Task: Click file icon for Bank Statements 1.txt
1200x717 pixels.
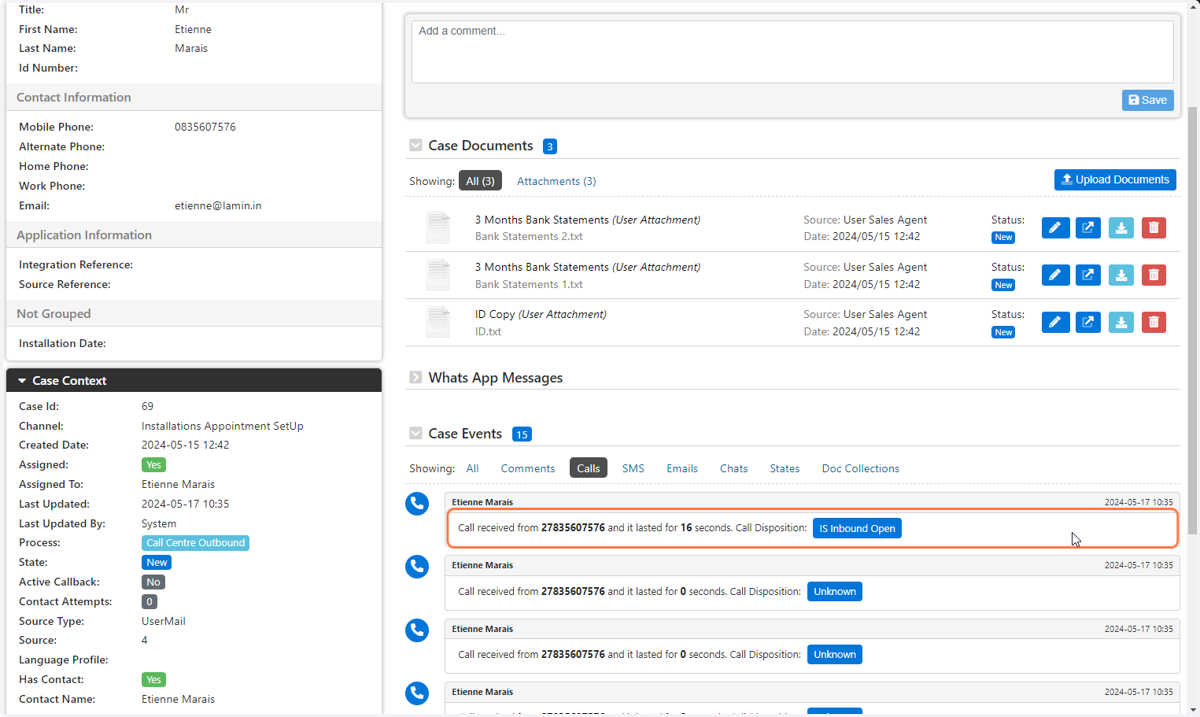Action: point(438,275)
